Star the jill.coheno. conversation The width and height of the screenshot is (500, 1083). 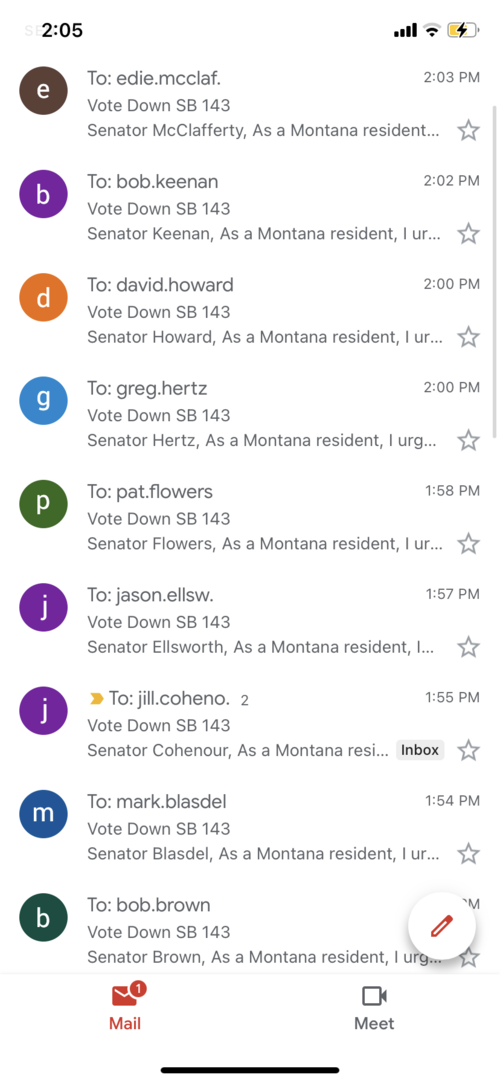(469, 750)
